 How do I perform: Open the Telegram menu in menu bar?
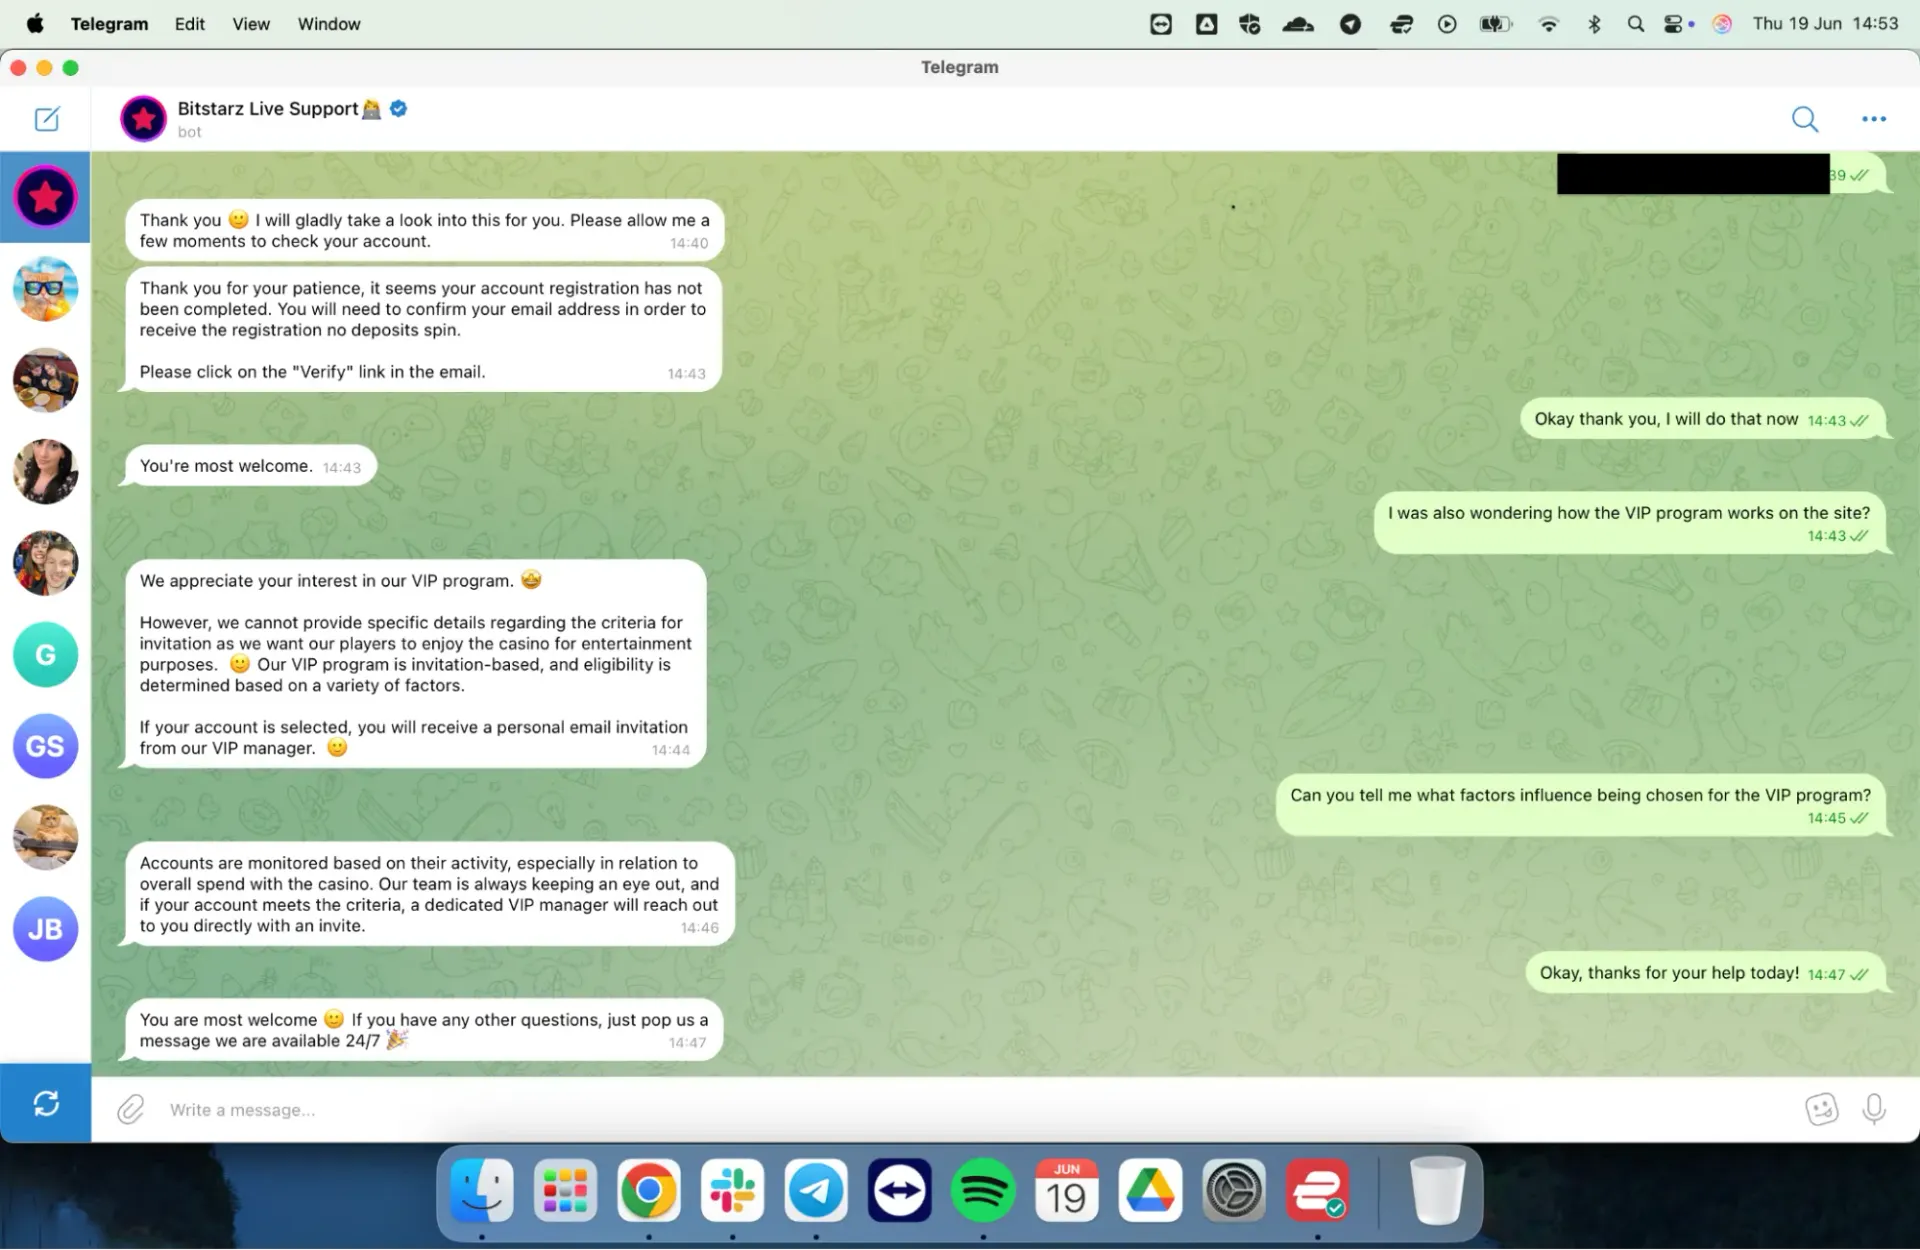pyautogui.click(x=109, y=24)
